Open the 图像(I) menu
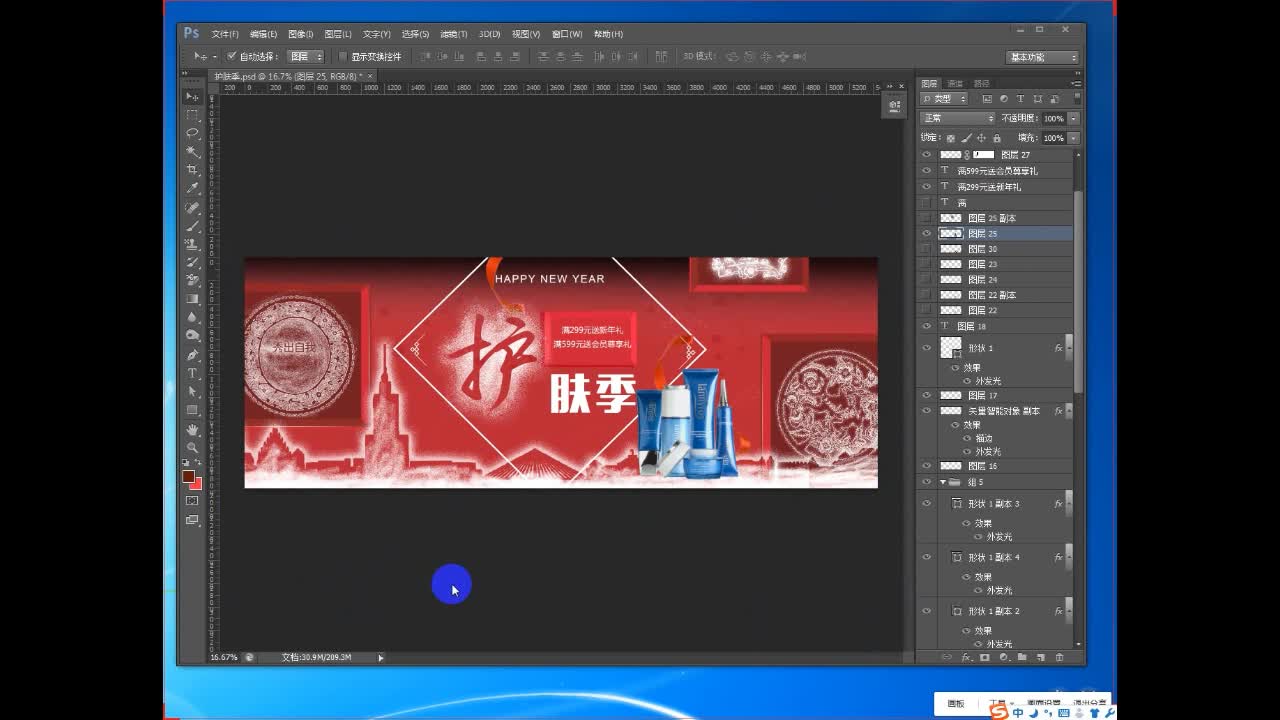This screenshot has height=720, width=1280. (300, 34)
